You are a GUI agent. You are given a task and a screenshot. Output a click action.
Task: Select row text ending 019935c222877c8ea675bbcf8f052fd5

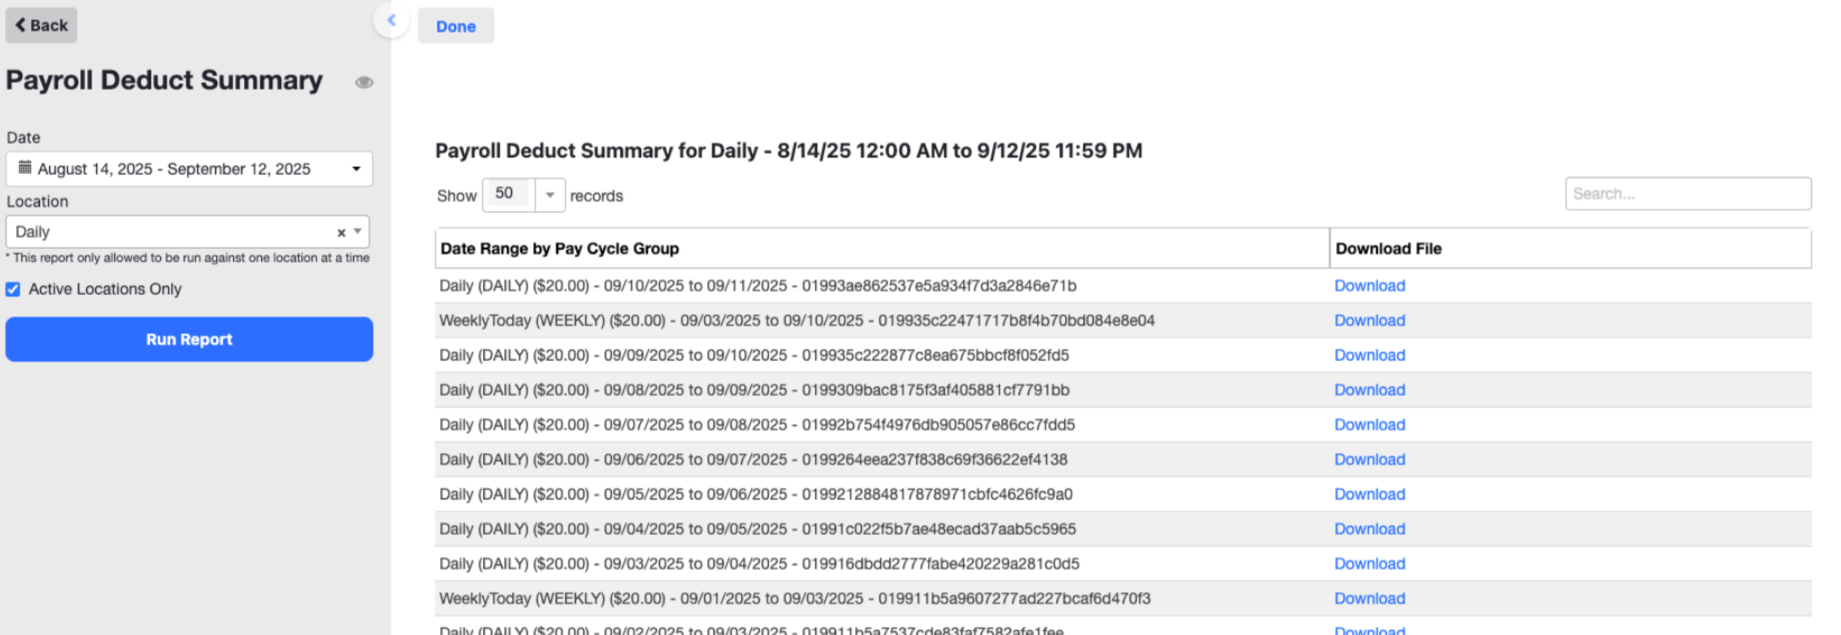(x=754, y=355)
